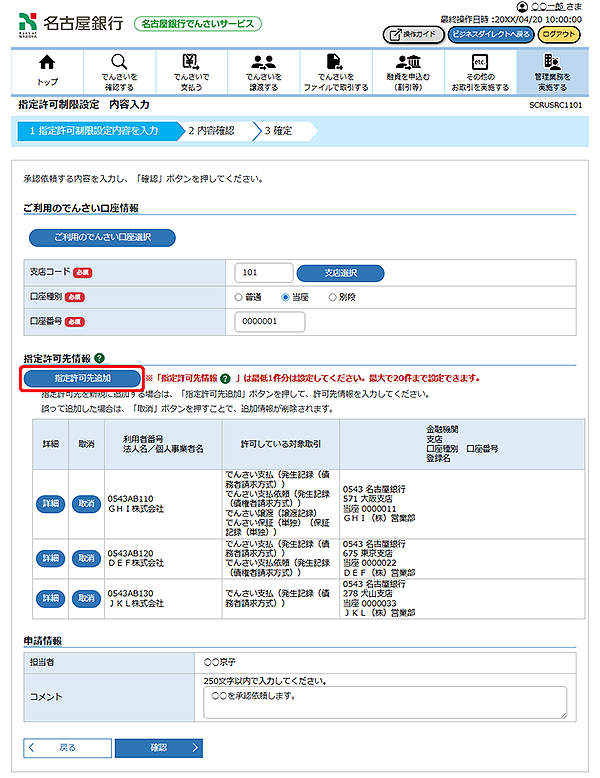Viewport: 600px width, 778px height.
Task: Select the 普通 account type radio
Action: pos(239,297)
